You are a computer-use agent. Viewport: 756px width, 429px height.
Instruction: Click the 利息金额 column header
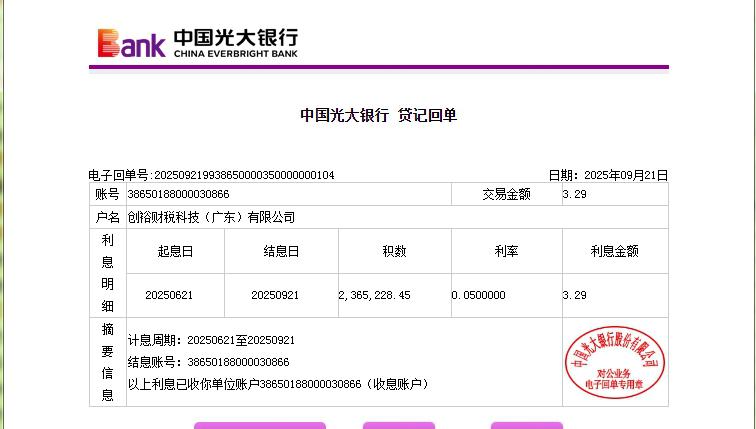[x=614, y=251]
